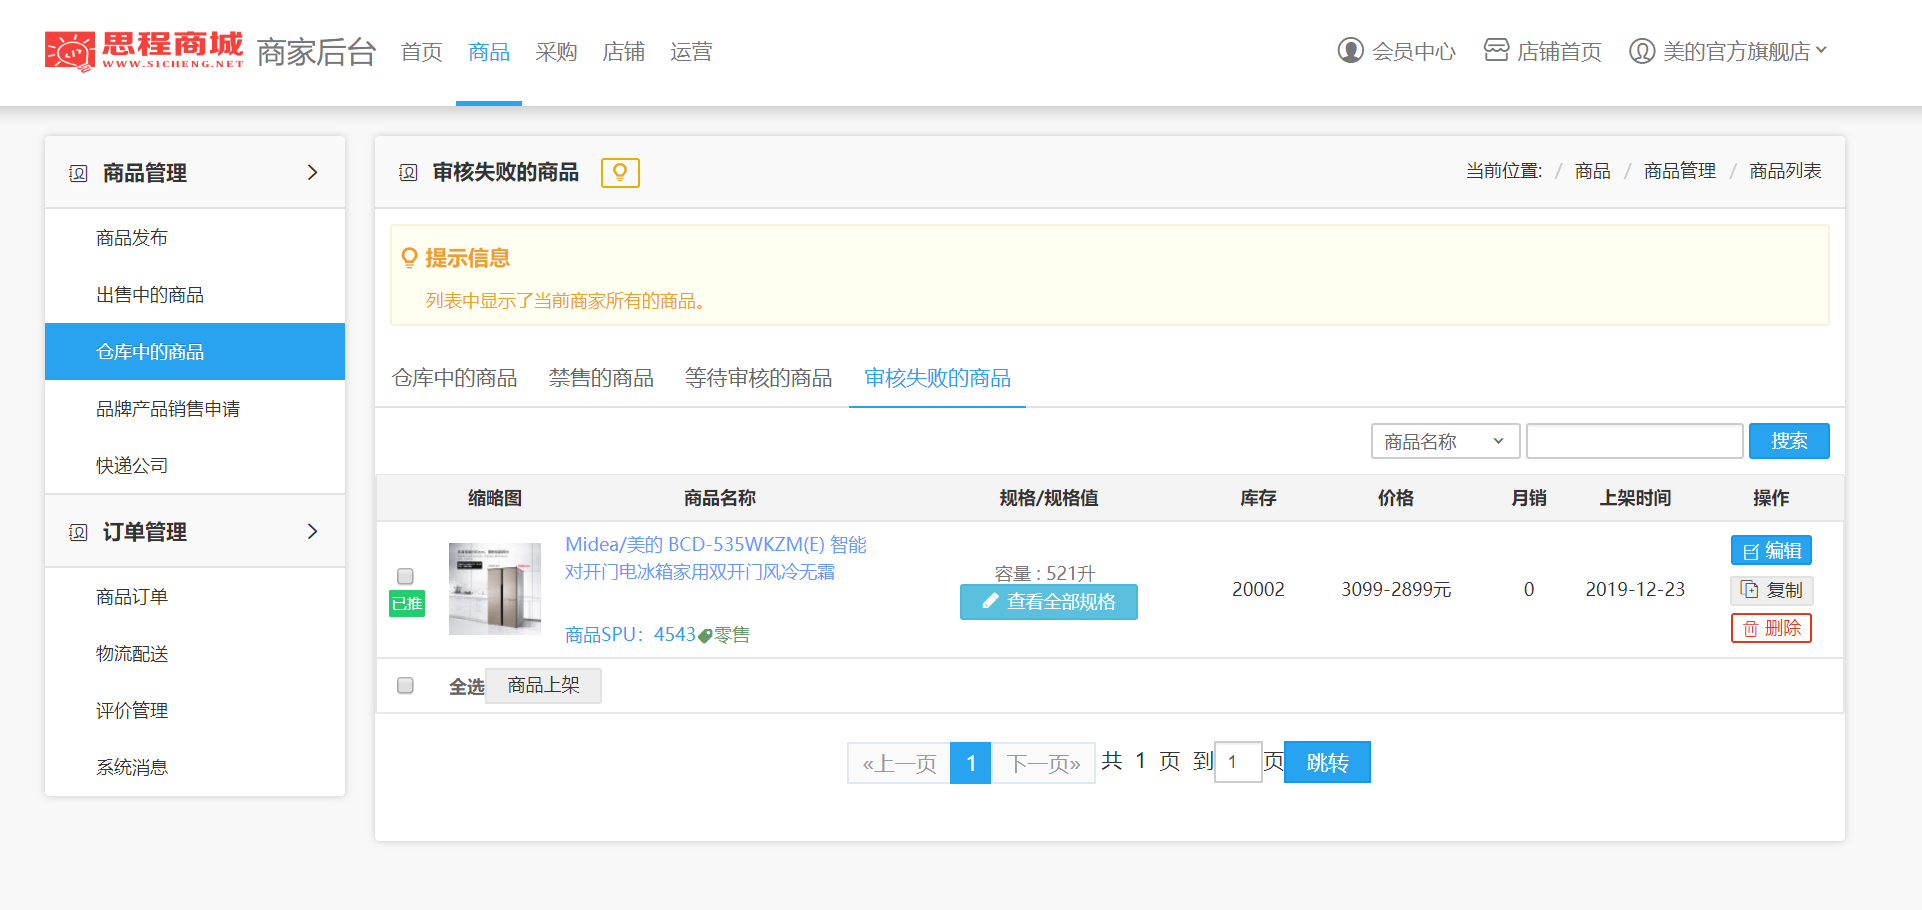
Task: Open the 美的官方旗舰店 account dropdown arrow
Action: 1821,50
